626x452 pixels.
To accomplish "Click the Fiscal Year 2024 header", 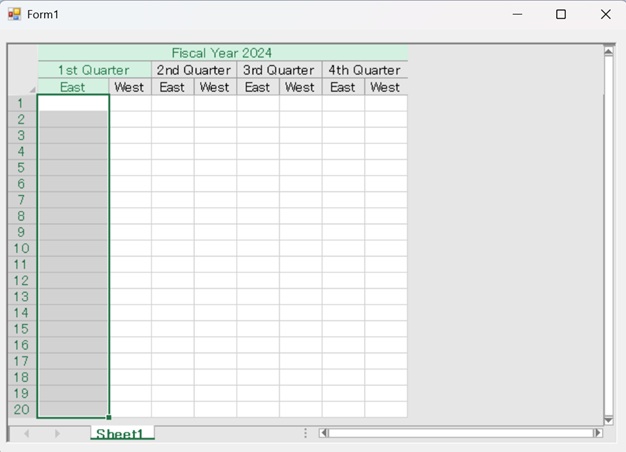I will click(223, 53).
